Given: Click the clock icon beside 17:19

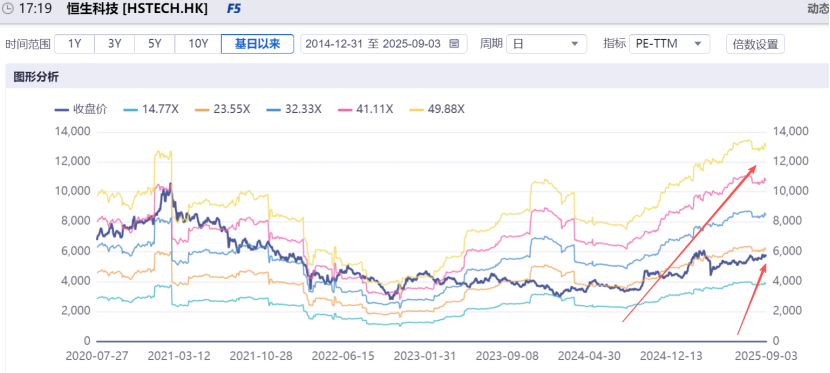Looking at the screenshot, I should coord(8,9).
